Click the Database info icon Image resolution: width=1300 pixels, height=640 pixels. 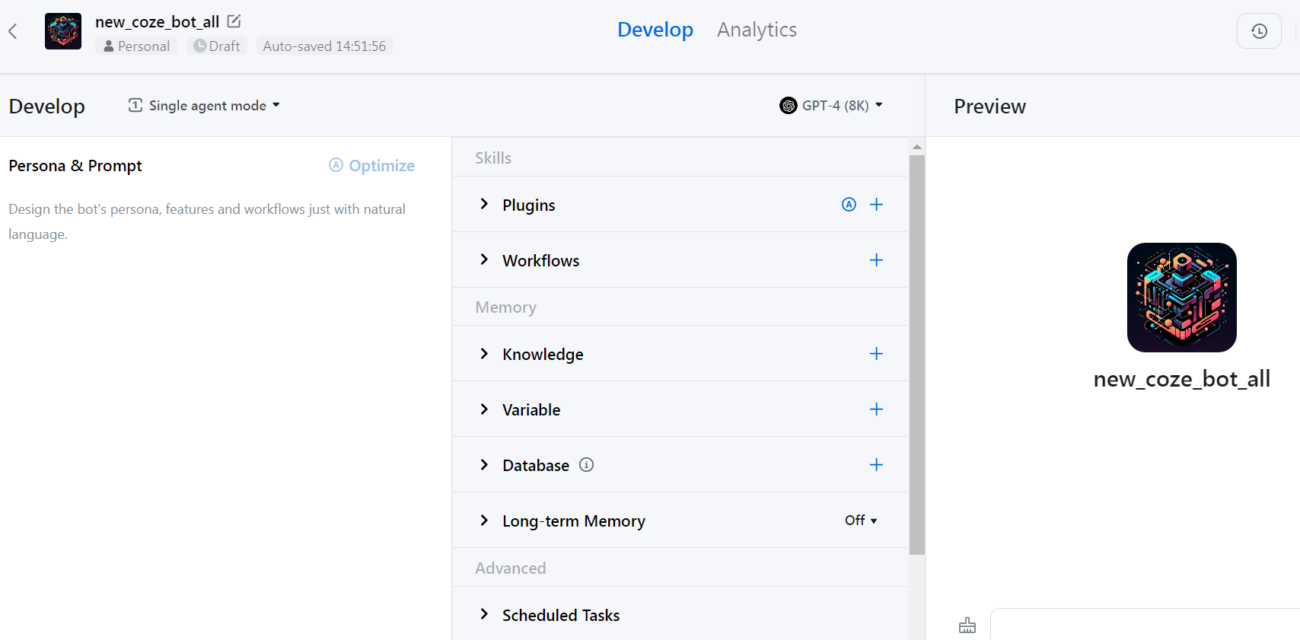(x=587, y=465)
